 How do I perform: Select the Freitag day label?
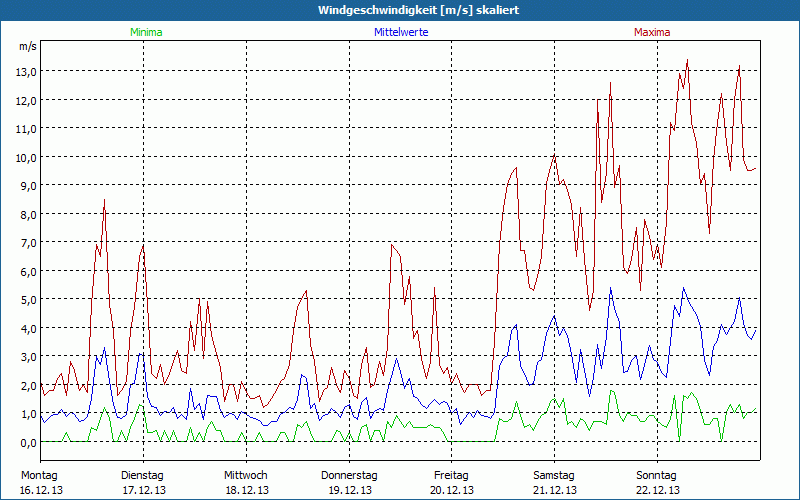451,475
